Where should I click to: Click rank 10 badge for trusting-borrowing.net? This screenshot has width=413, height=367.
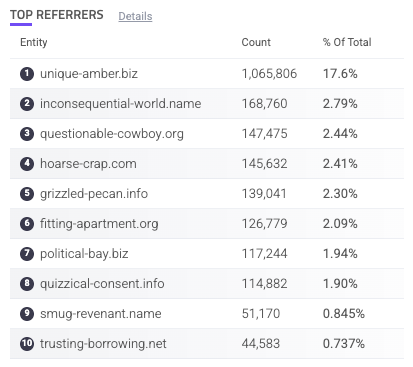27,344
